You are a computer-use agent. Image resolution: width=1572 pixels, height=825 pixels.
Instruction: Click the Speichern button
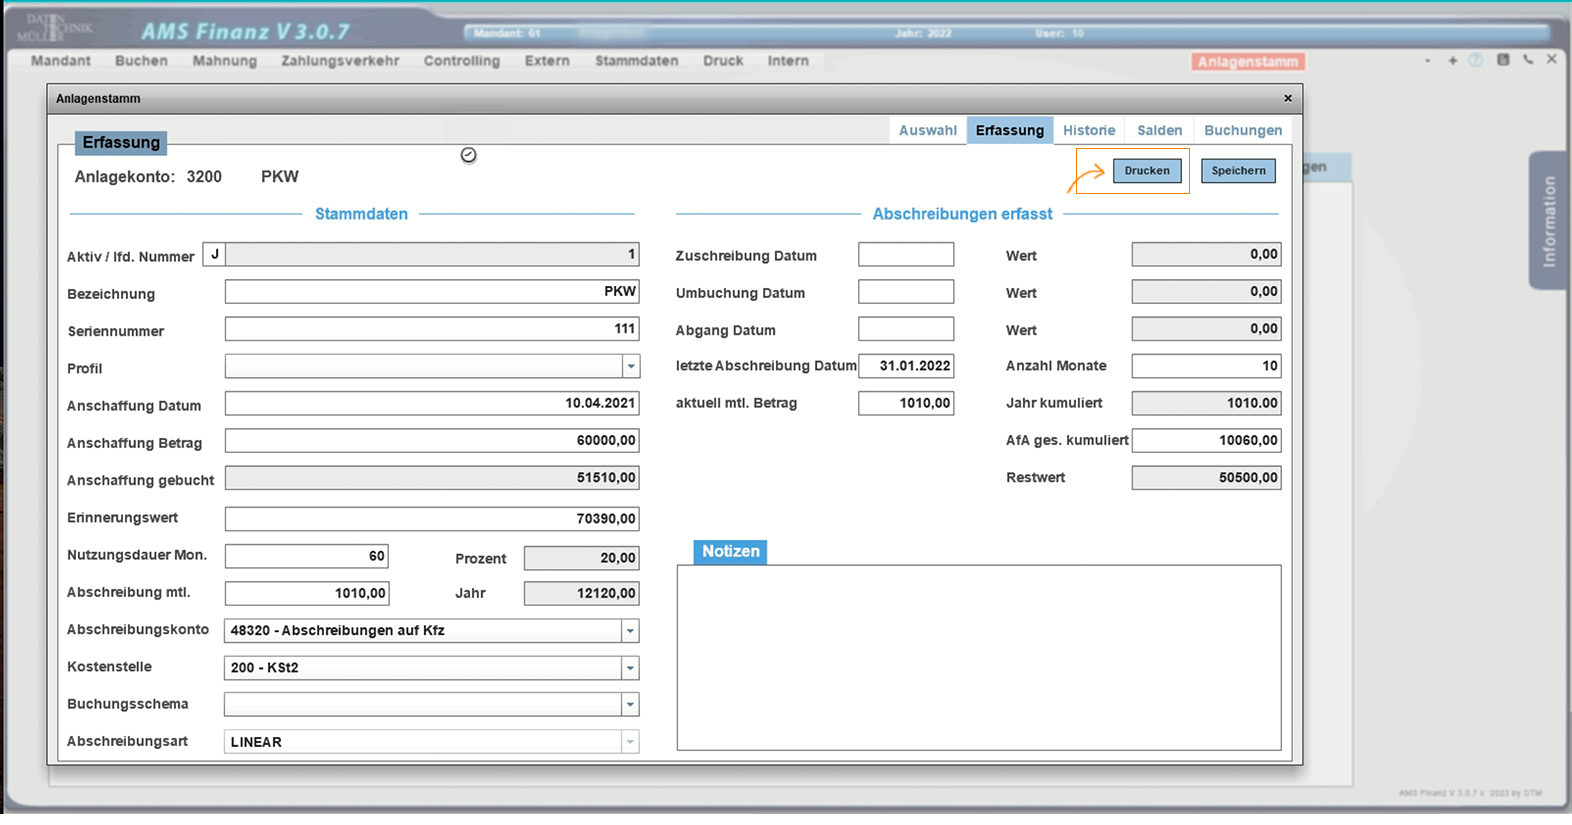pyautogui.click(x=1238, y=171)
